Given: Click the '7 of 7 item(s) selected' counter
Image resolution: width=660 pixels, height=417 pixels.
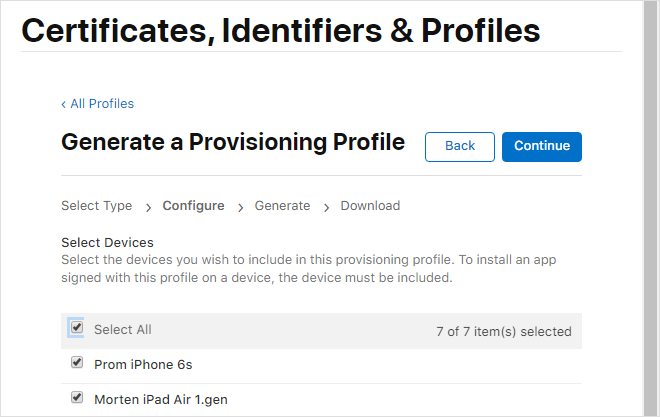Looking at the screenshot, I should pyautogui.click(x=504, y=331).
